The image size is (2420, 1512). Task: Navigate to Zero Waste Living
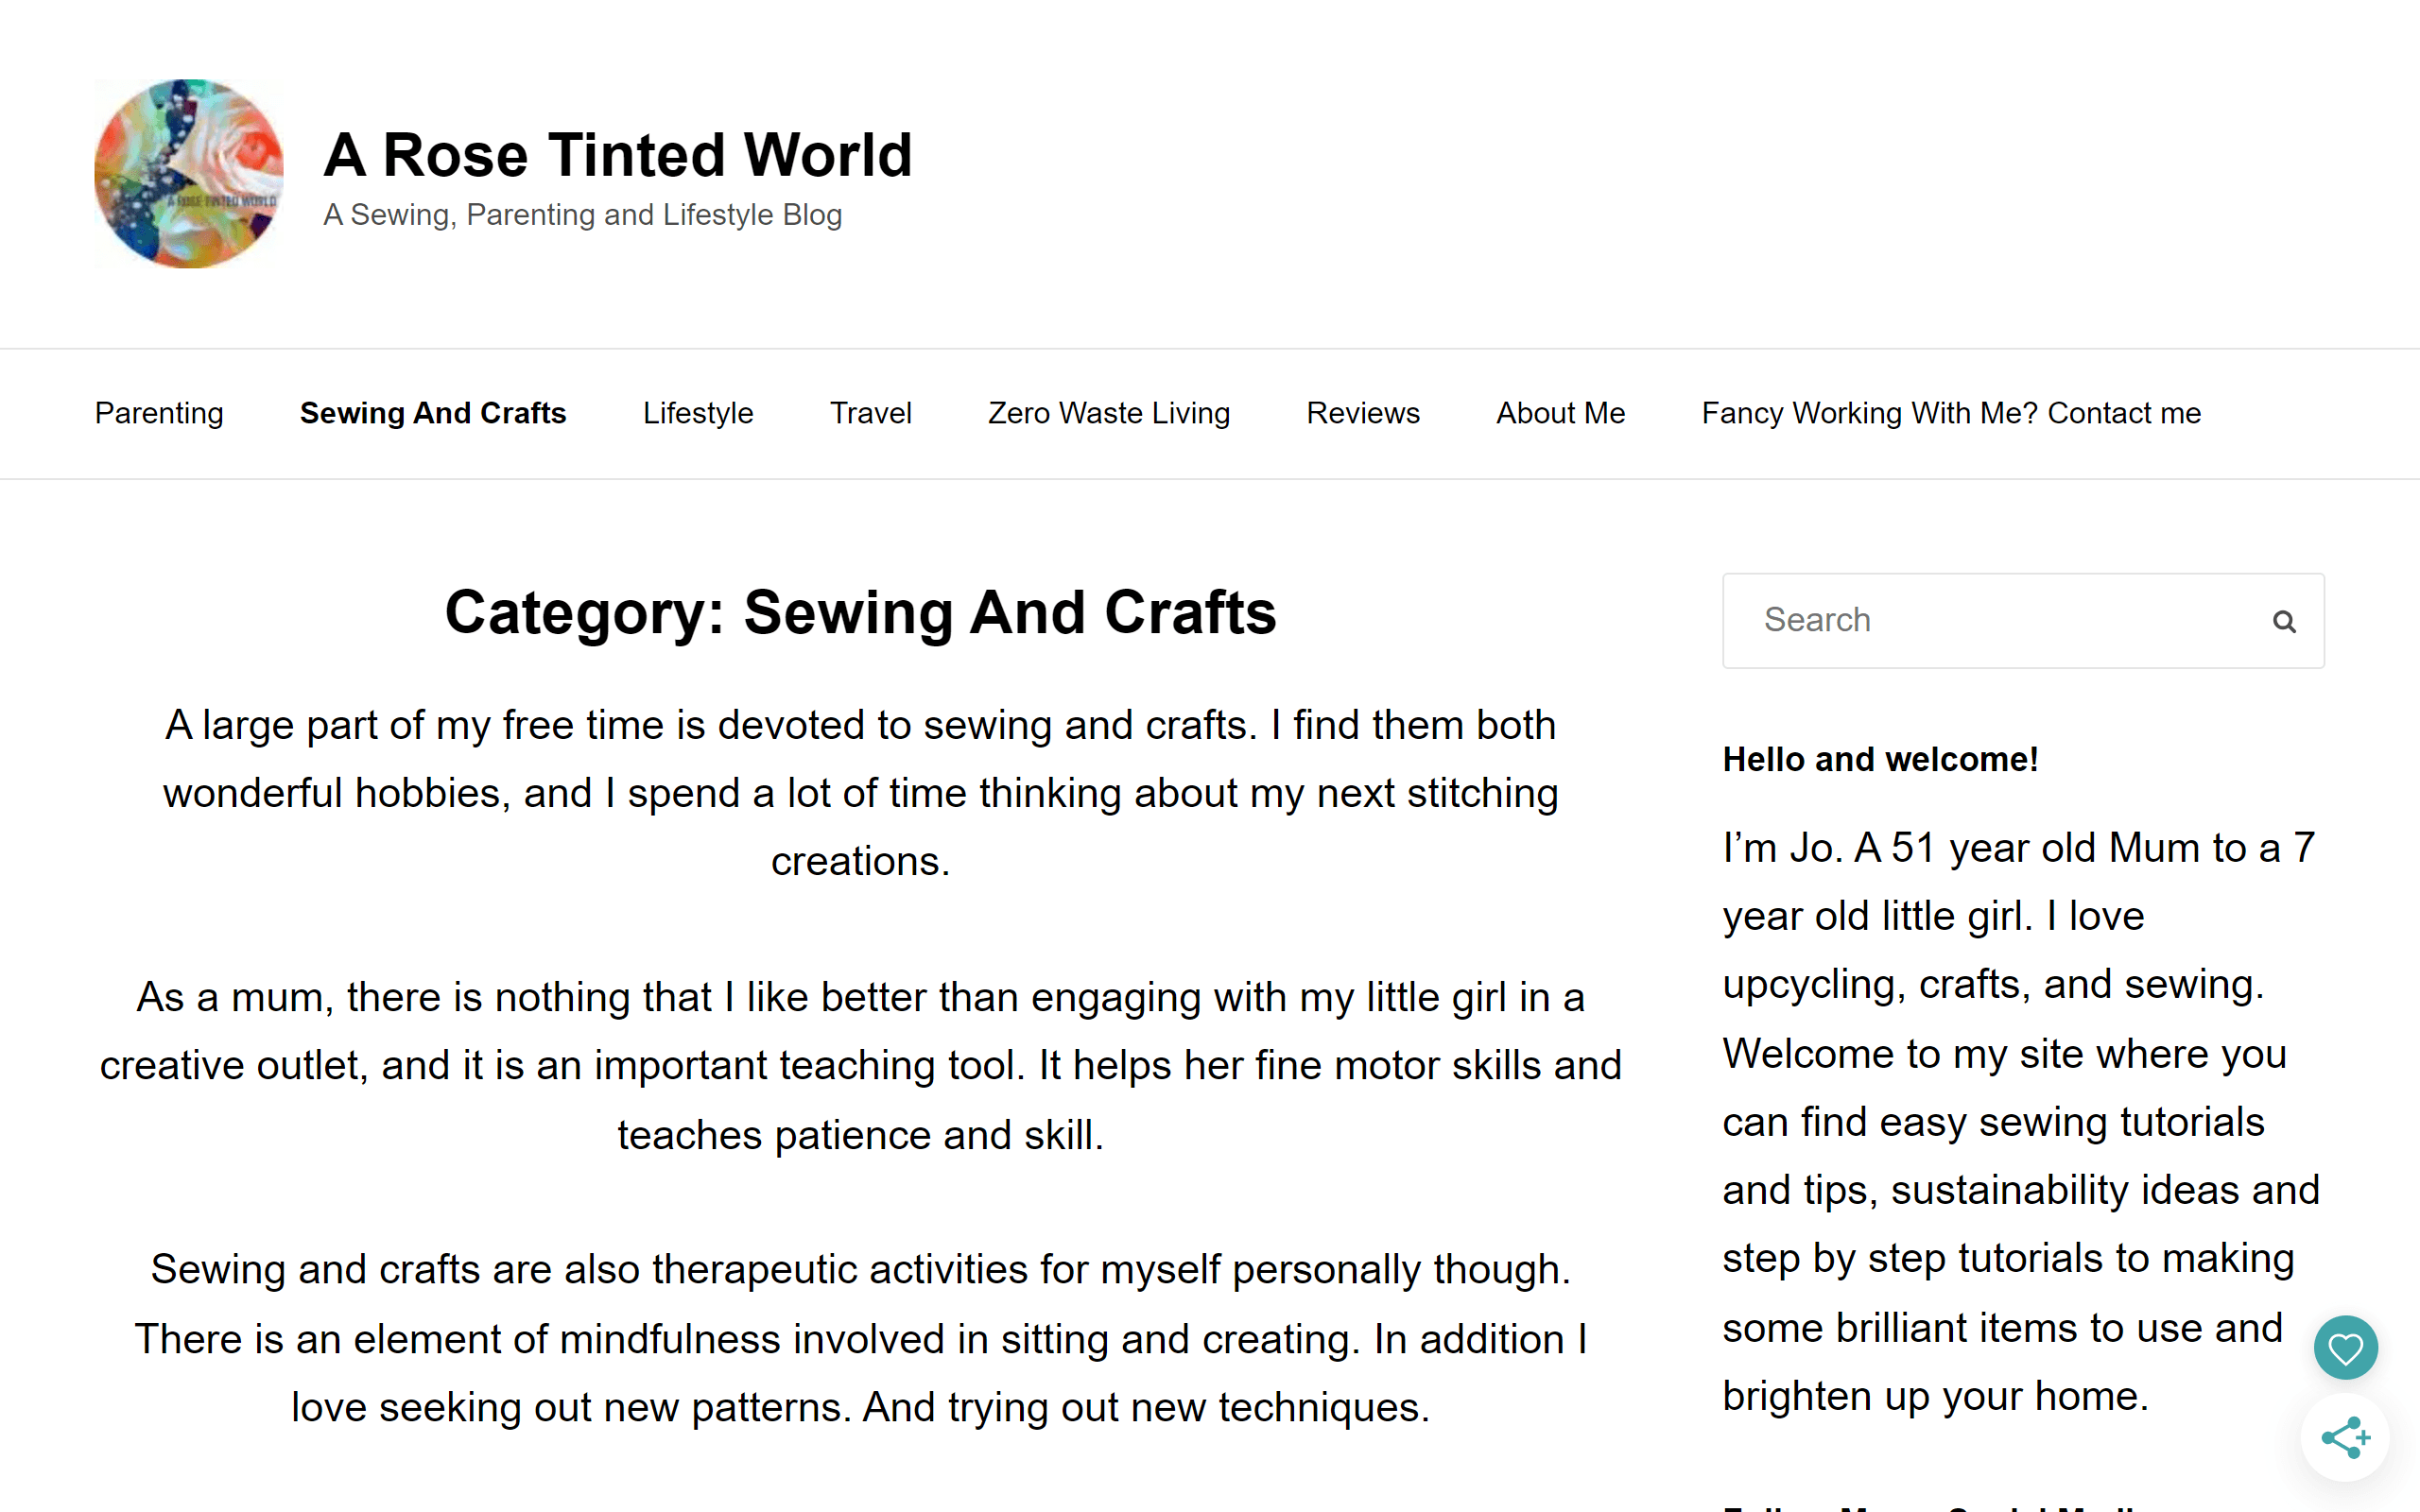click(x=1108, y=413)
